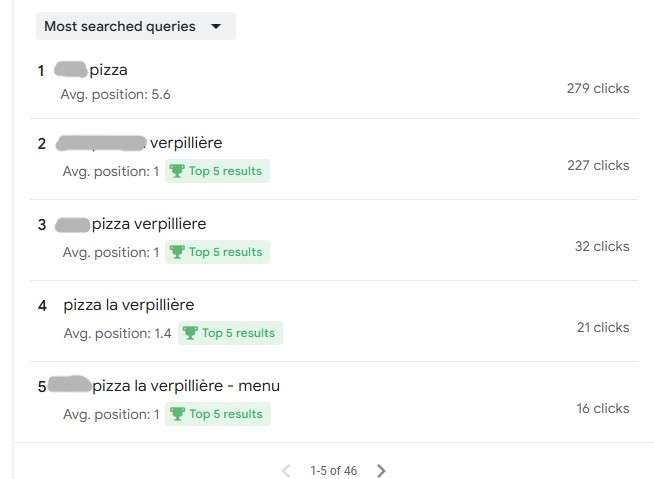Click the third query 'pizza verpilliere'

coord(148,224)
